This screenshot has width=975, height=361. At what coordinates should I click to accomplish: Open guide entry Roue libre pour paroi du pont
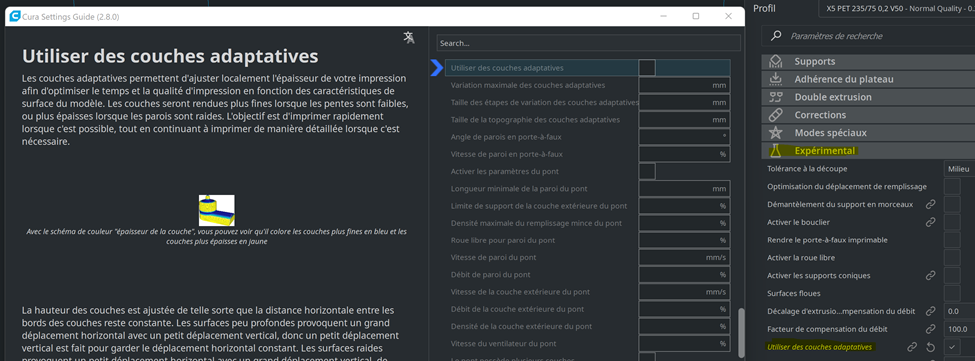tap(502, 240)
